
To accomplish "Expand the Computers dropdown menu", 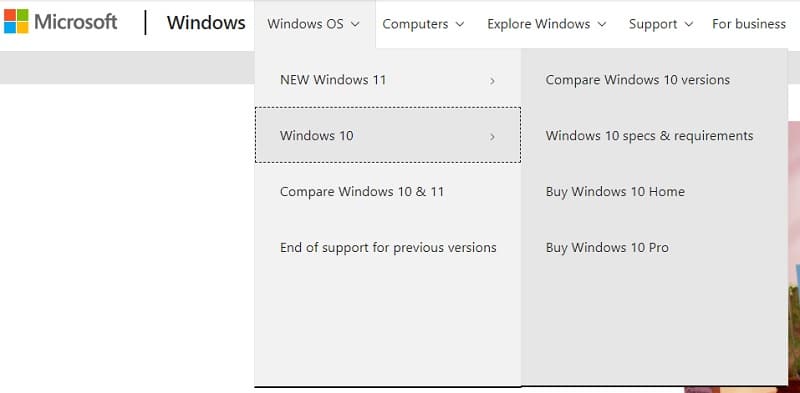I will pos(423,24).
